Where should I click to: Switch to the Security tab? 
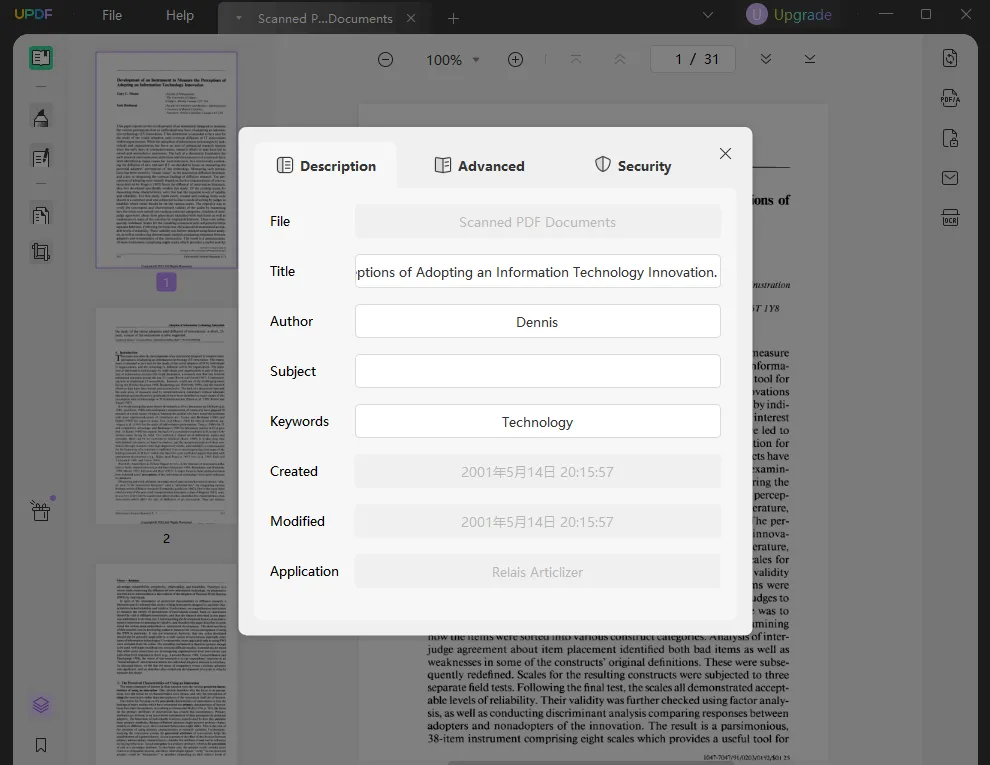632,165
